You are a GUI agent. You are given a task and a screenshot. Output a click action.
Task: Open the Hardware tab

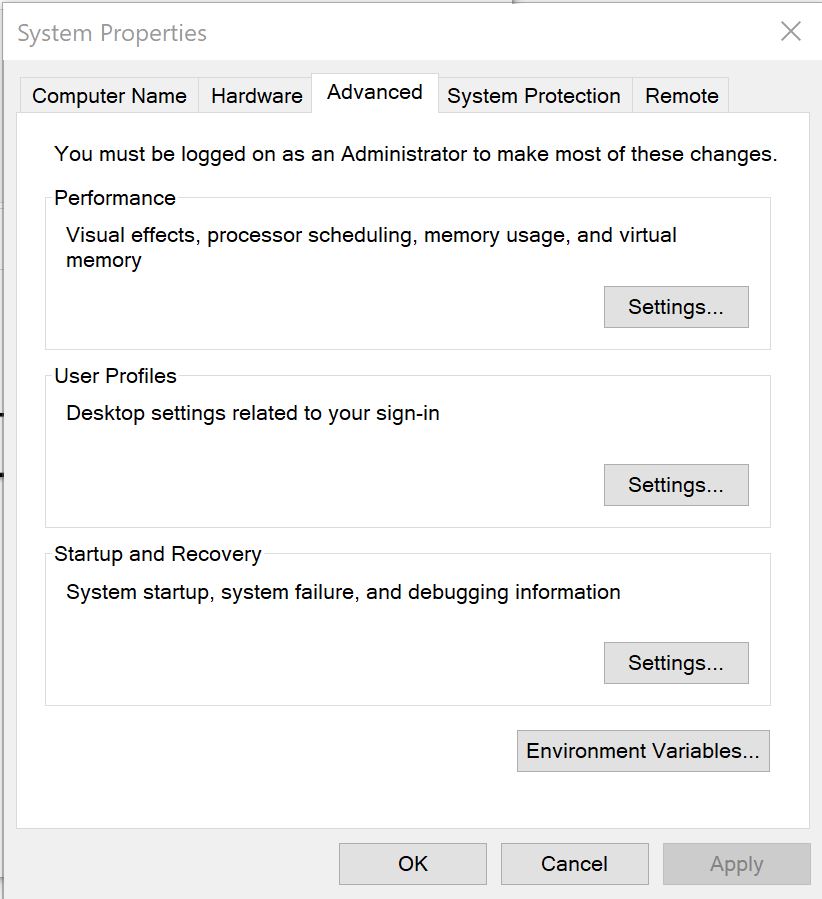click(x=256, y=96)
